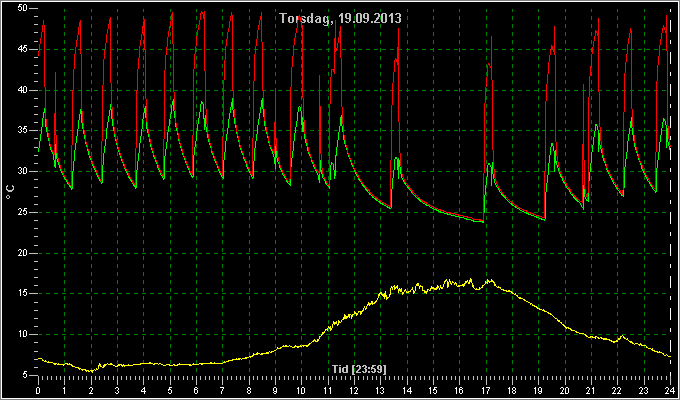Click the Tid [23:59] time label
Screen dimensions: 680x400
359,369
